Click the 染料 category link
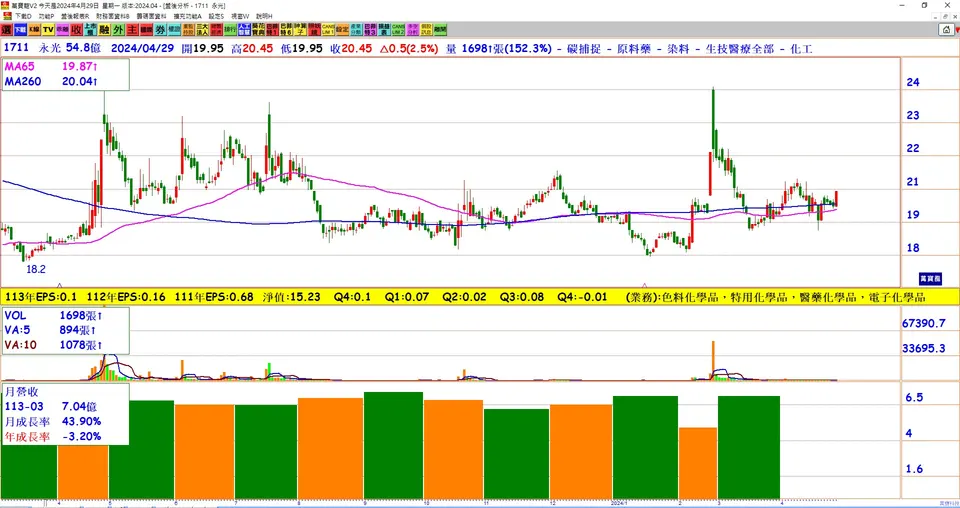This screenshot has width=960, height=508. 678,48
